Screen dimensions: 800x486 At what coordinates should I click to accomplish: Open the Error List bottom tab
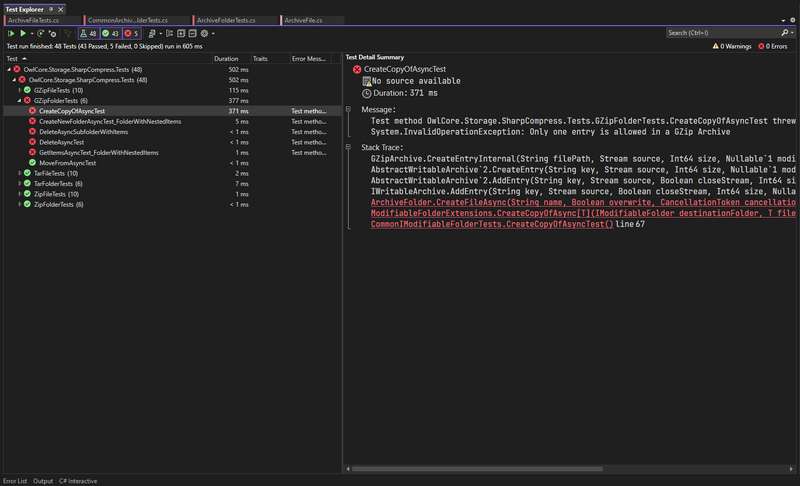[15, 481]
